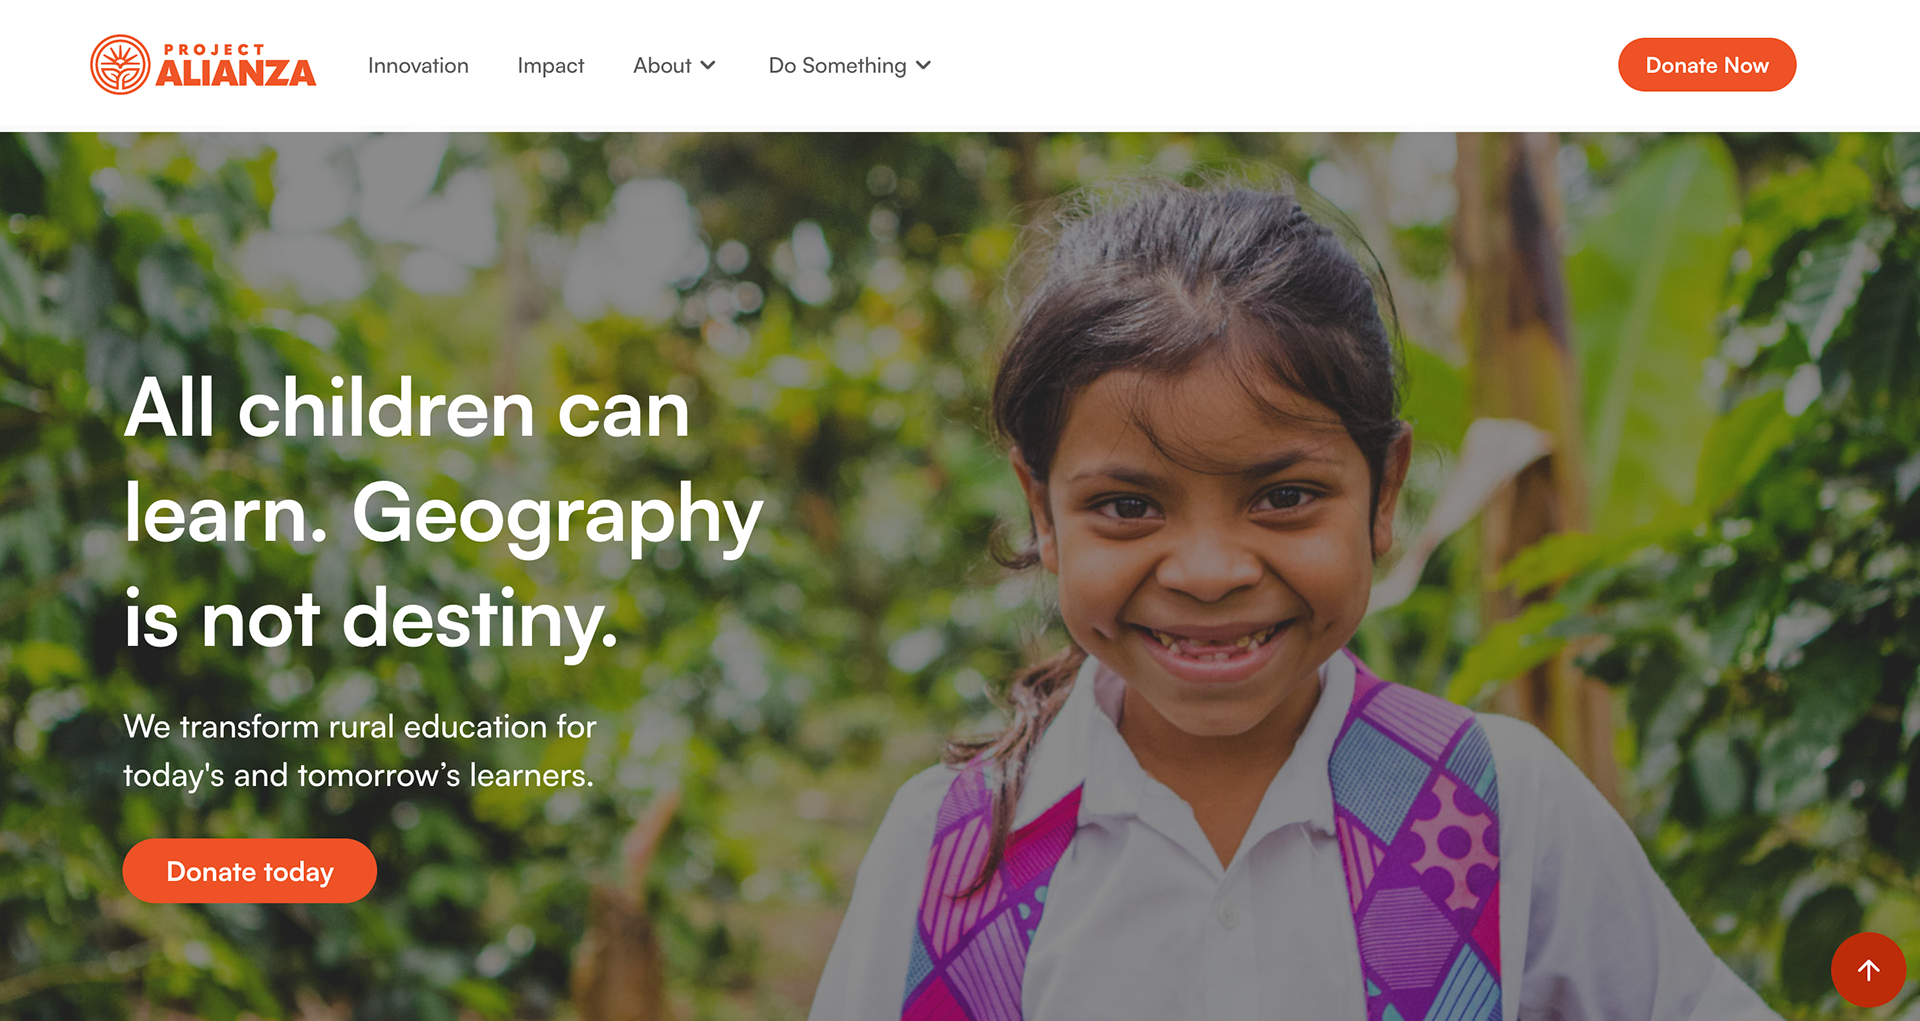The height and width of the screenshot is (1021, 1920).
Task: Go to the Impact section
Action: 551,66
